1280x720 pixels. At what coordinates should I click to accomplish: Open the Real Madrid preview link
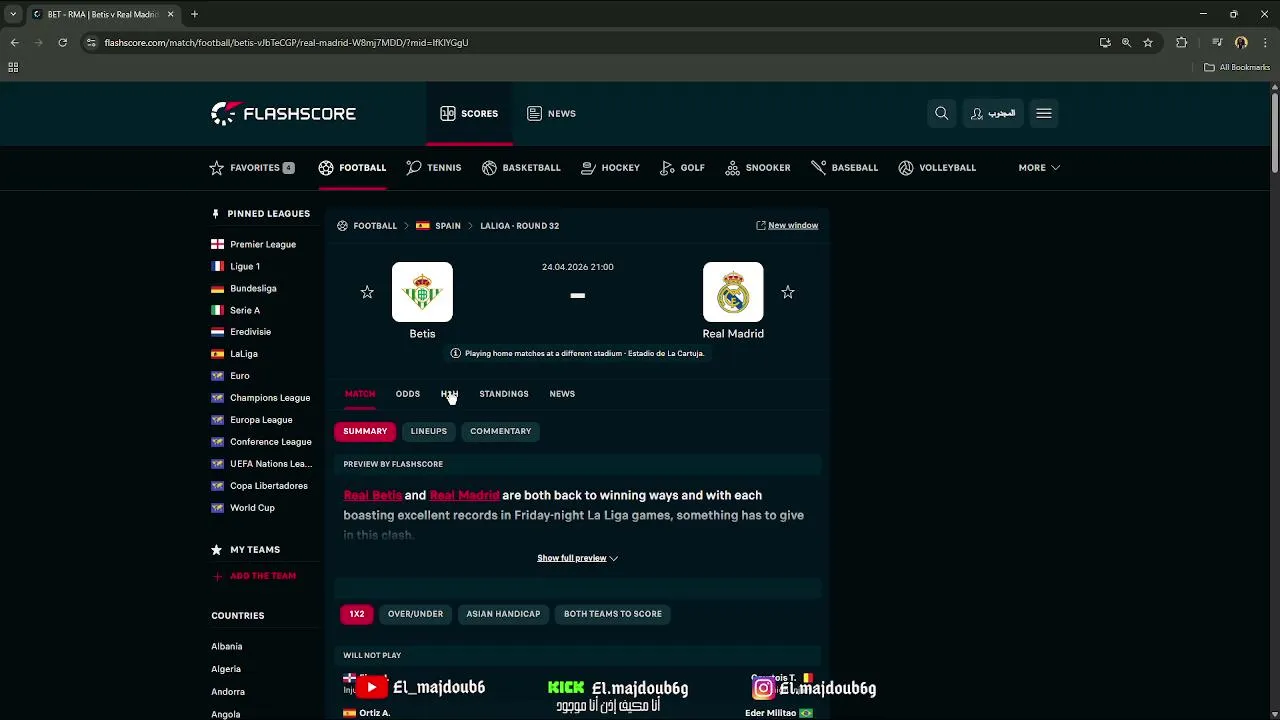464,495
